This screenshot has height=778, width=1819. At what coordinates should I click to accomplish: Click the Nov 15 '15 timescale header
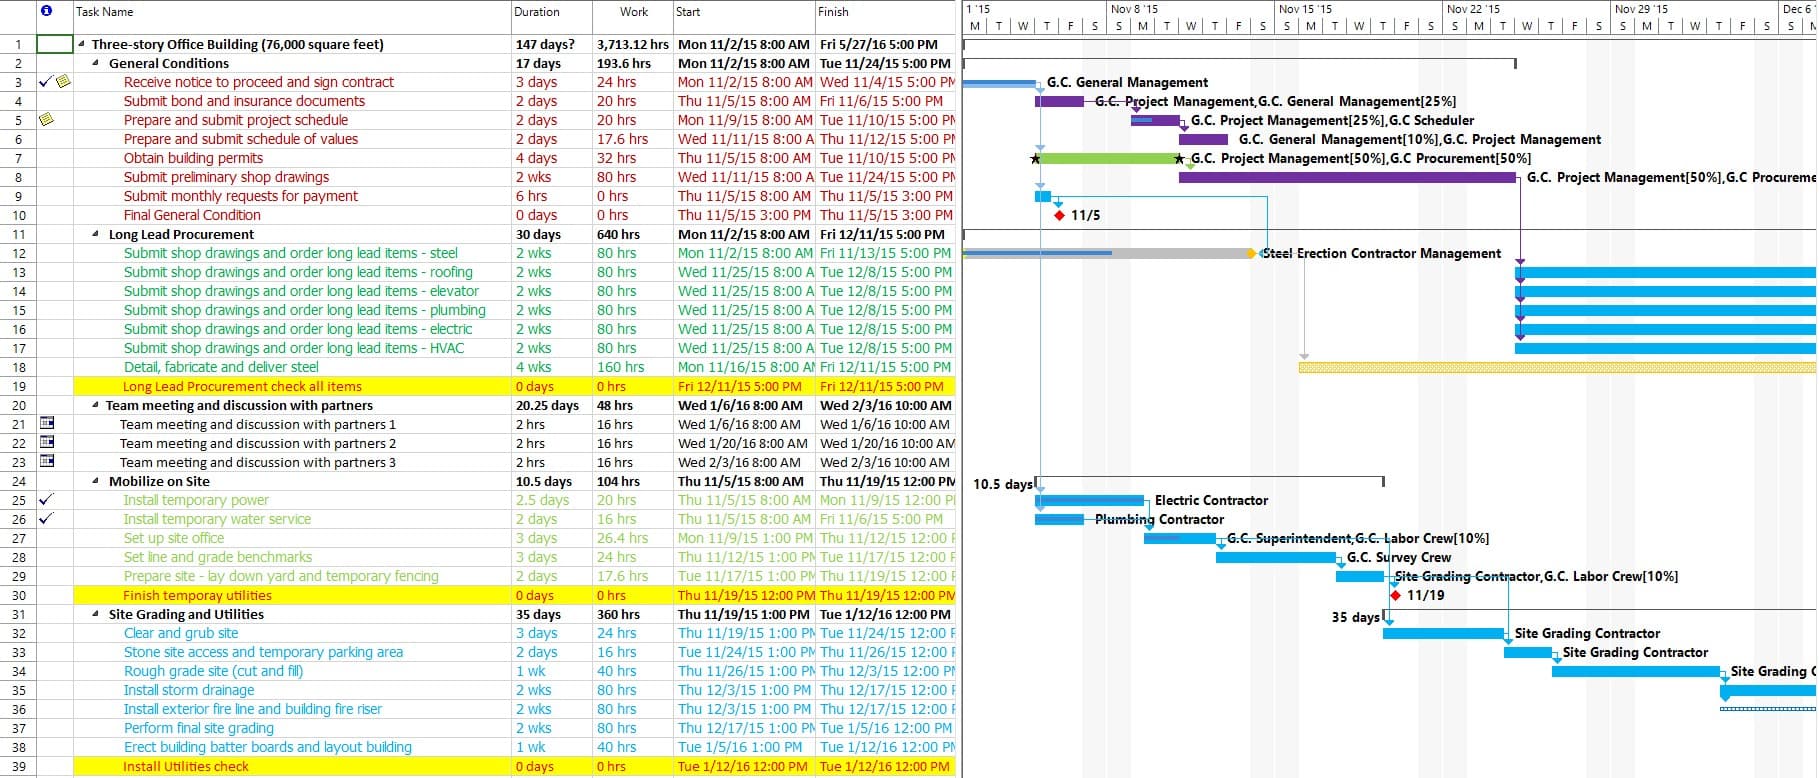click(x=1305, y=9)
